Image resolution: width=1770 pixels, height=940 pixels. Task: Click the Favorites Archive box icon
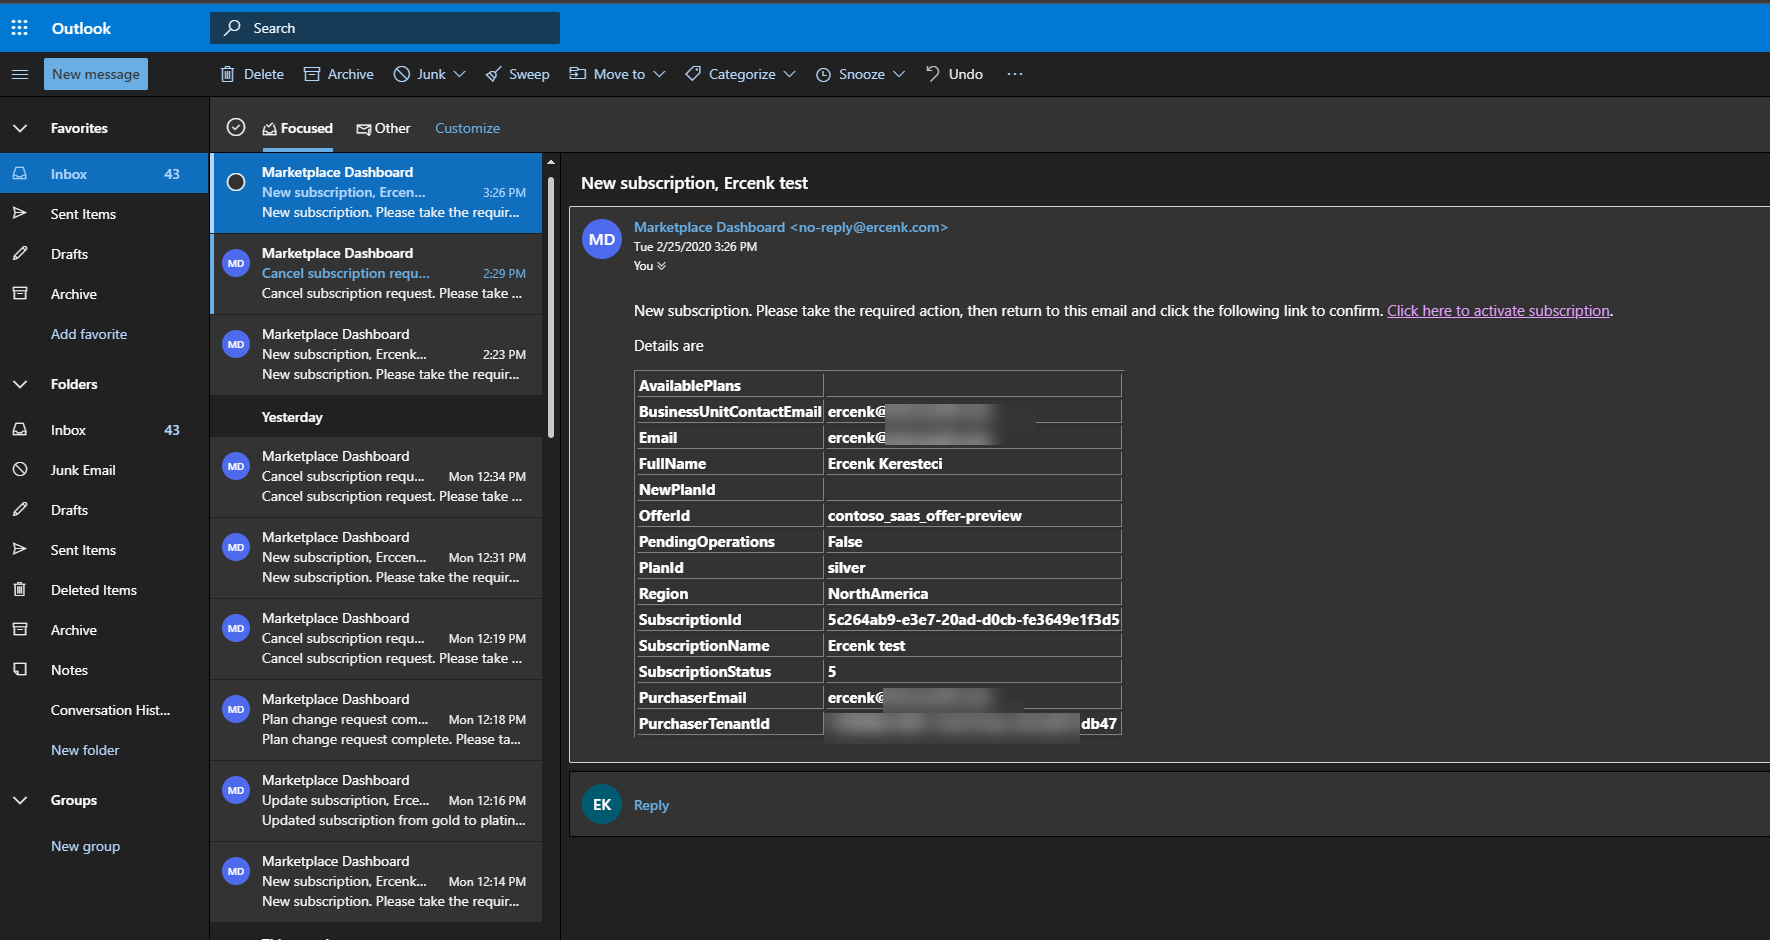click(20, 293)
